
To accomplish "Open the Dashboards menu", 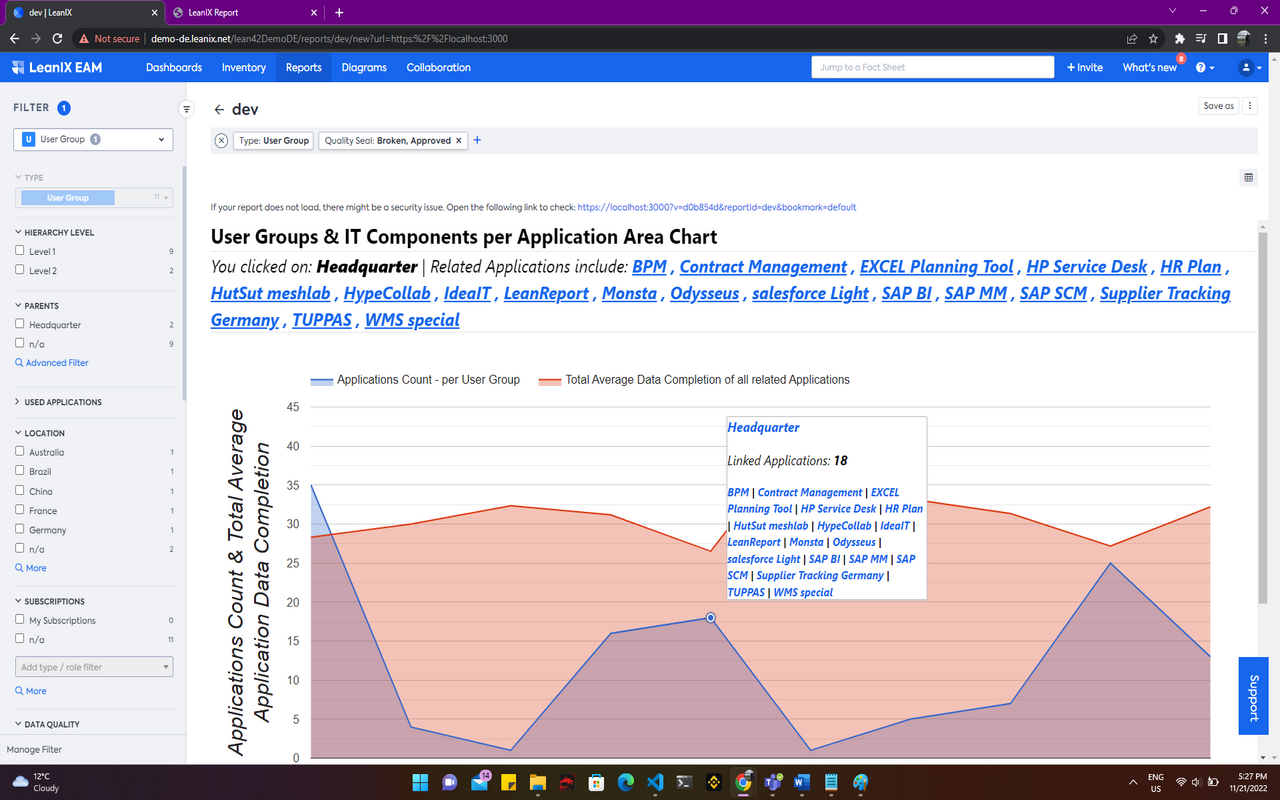I will (x=174, y=67).
